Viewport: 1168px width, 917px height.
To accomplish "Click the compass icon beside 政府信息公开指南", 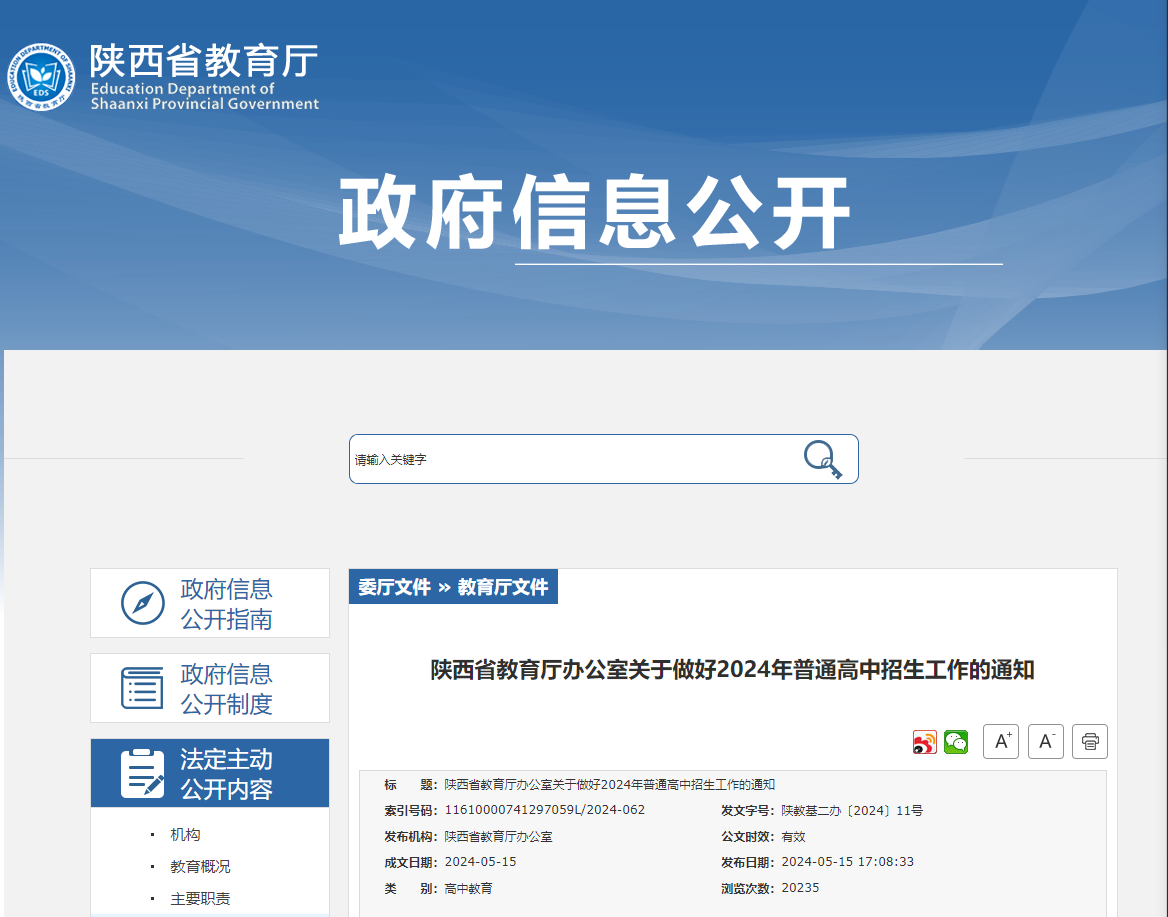I will pos(146,602).
